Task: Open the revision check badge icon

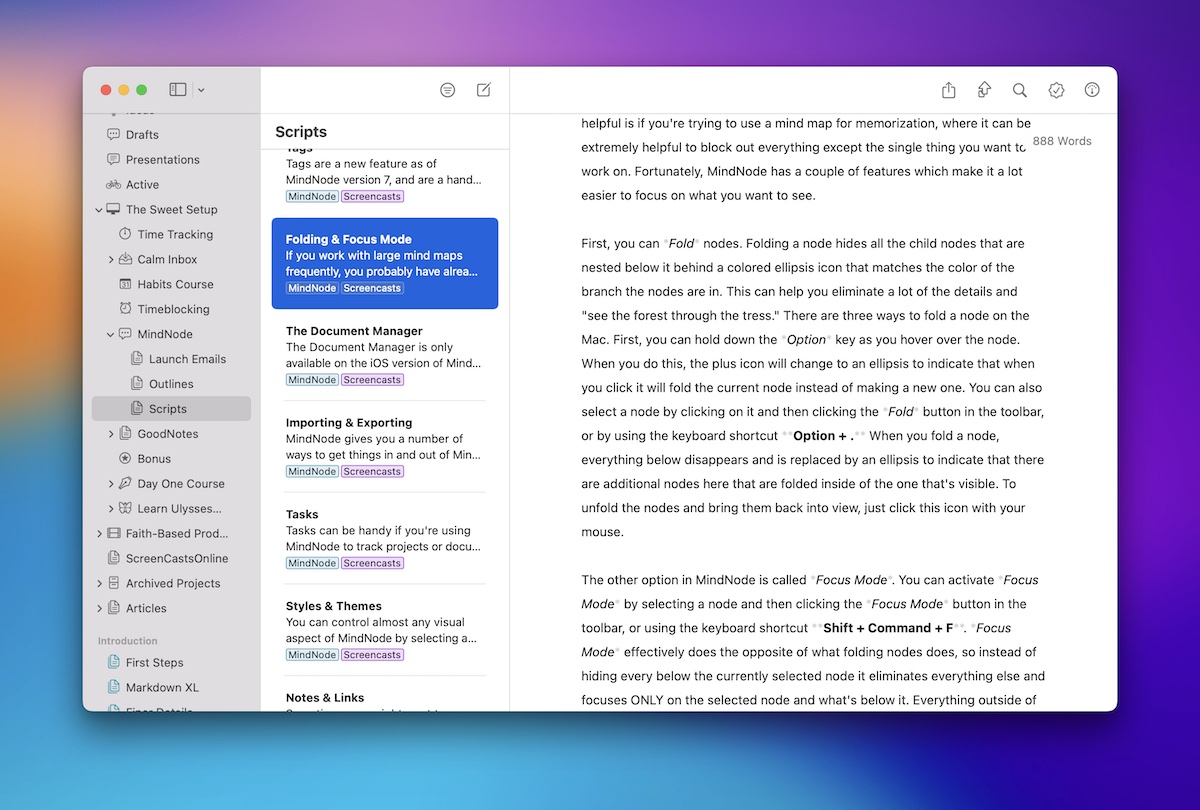Action: [1056, 90]
